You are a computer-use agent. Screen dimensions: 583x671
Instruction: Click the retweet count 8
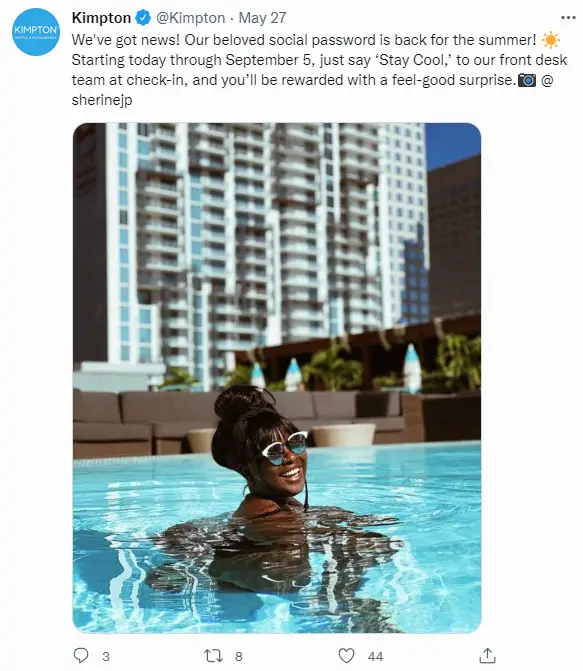(239, 656)
